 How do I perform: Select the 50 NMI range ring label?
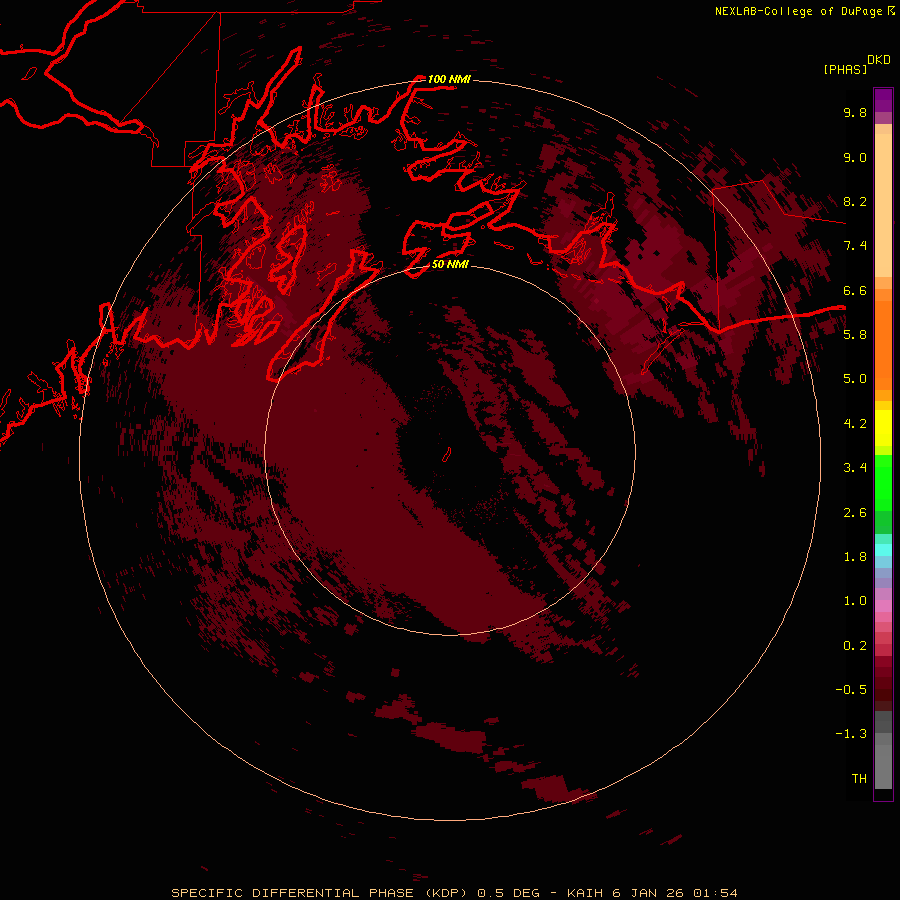pyautogui.click(x=450, y=264)
